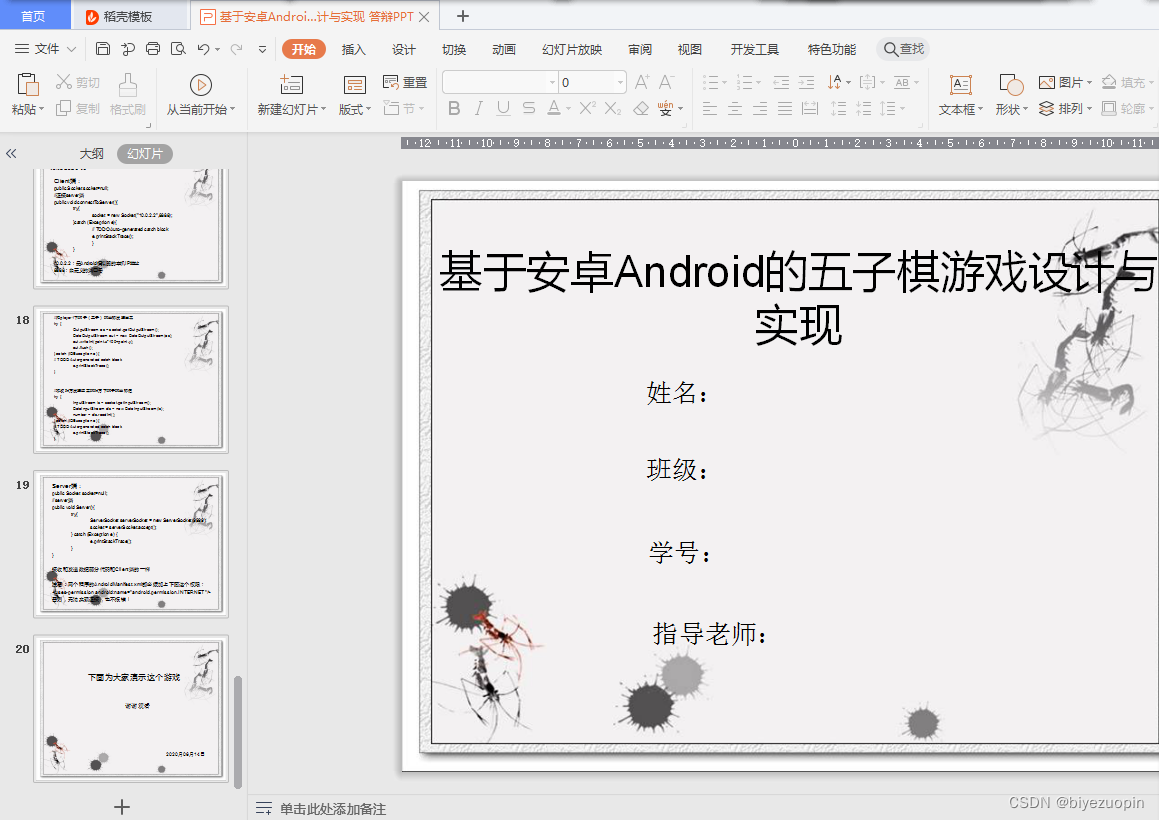Select slide 20 thumbnail in sidebar
The image size is (1159, 820).
coord(130,708)
